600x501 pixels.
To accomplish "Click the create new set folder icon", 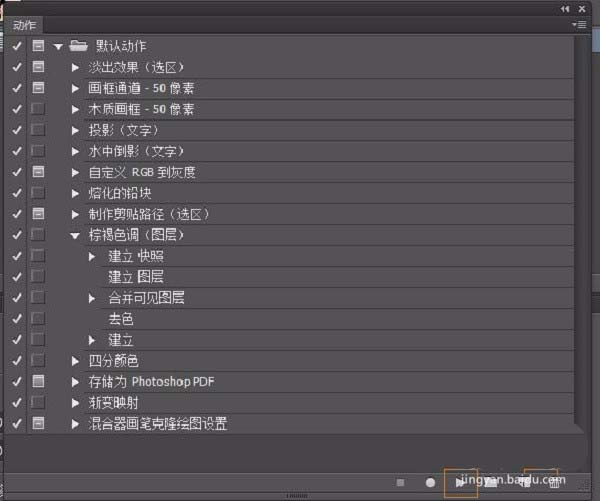I will [491, 482].
